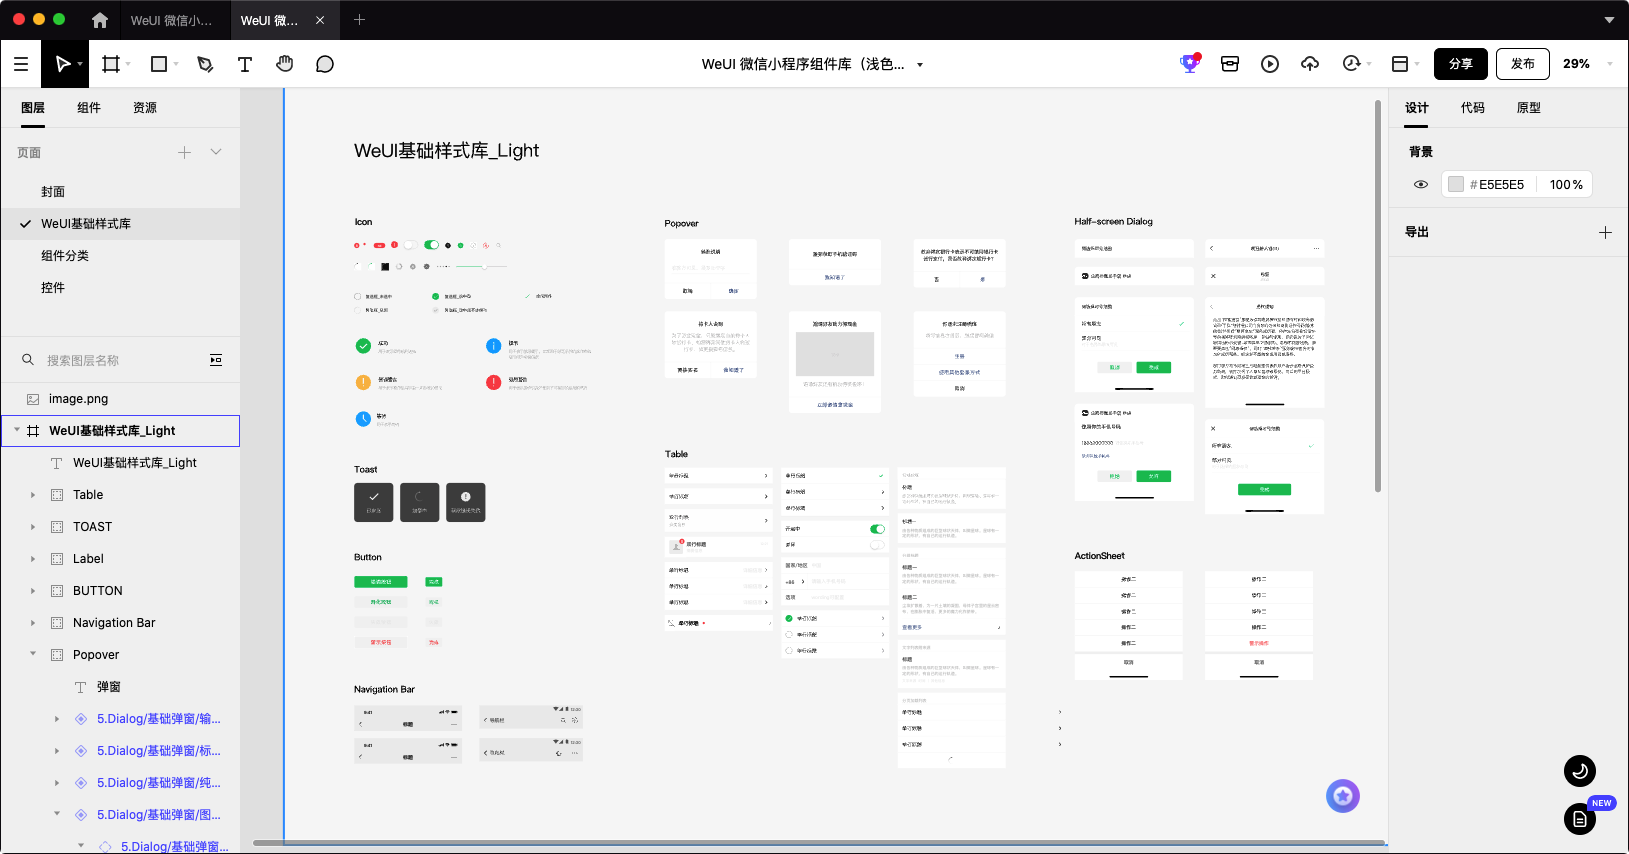The width and height of the screenshot is (1629, 854).
Task: Select the Frame tool in toolbar
Action: coord(111,64)
